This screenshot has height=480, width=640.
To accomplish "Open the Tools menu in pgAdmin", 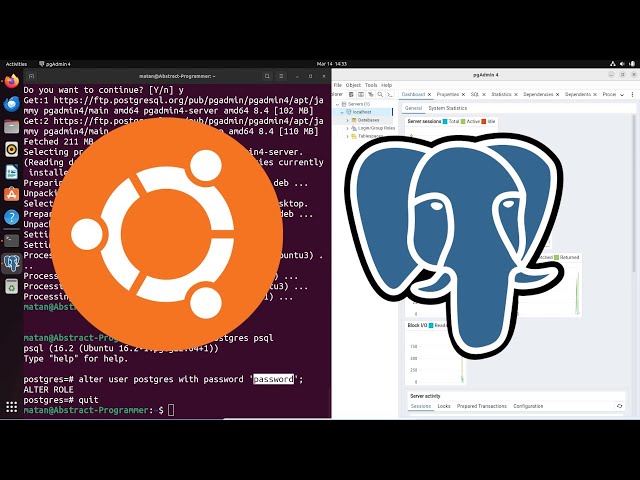I will coord(371,85).
